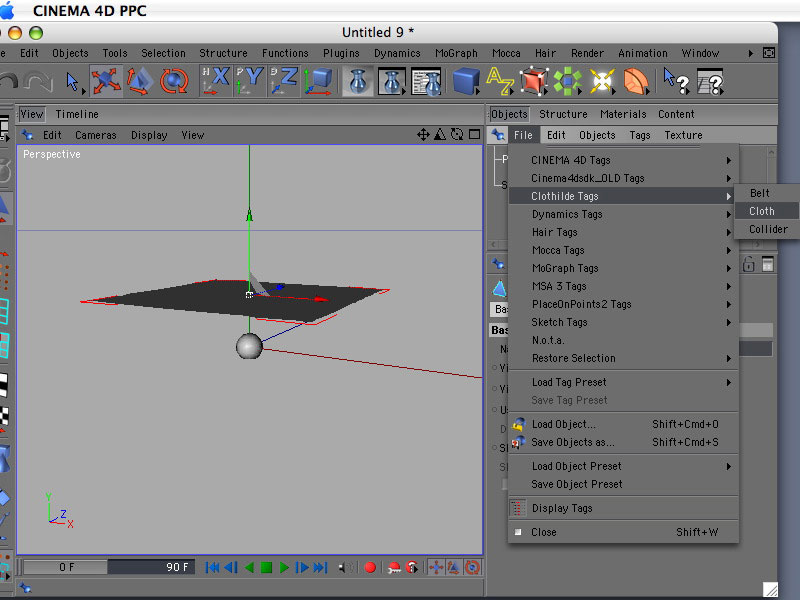
Task: Click the record keyframe red button
Action: [370, 567]
